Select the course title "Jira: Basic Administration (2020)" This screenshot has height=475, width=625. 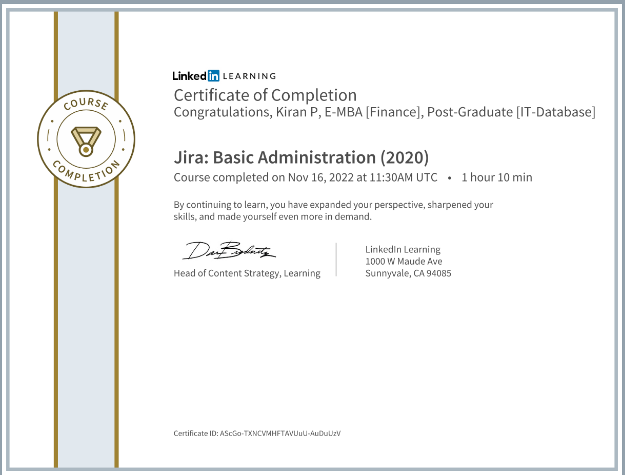coord(301,157)
